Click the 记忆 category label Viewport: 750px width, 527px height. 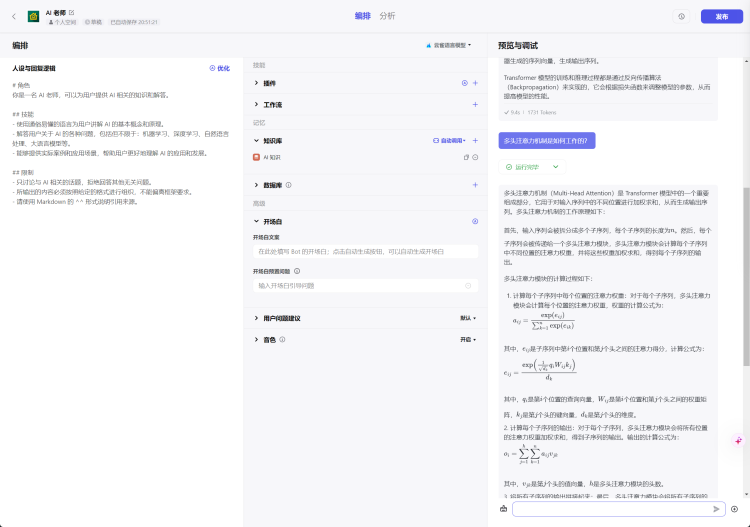259,123
